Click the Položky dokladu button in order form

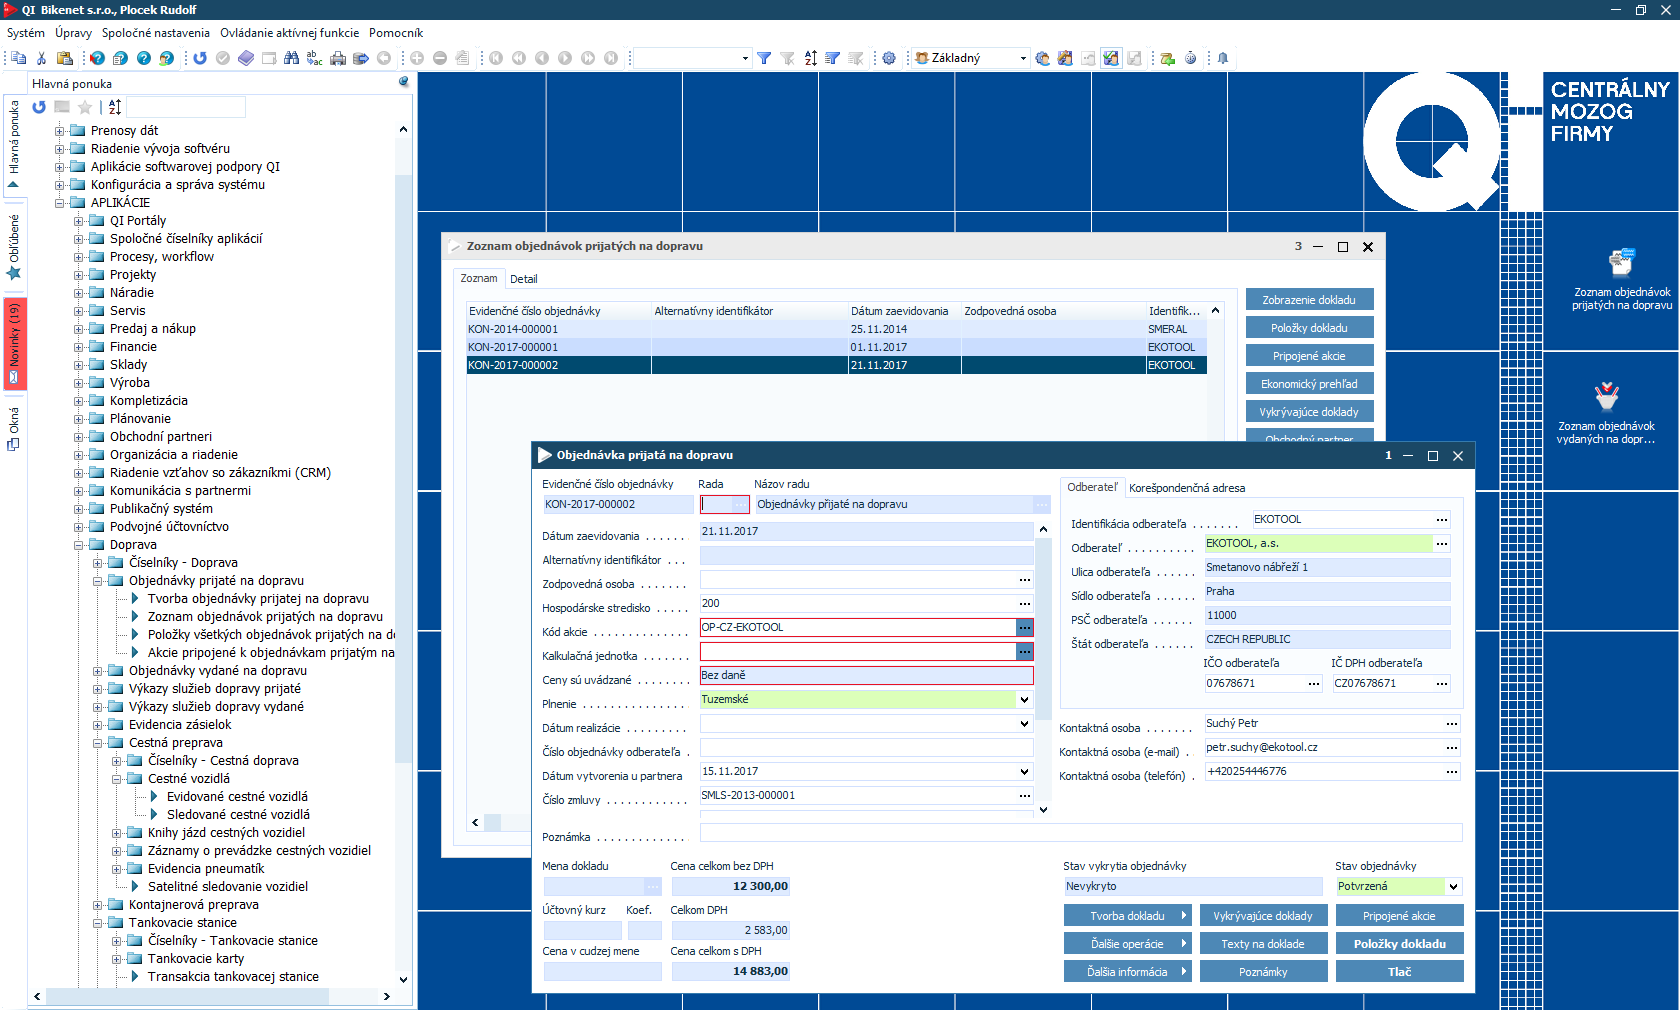tap(1399, 944)
